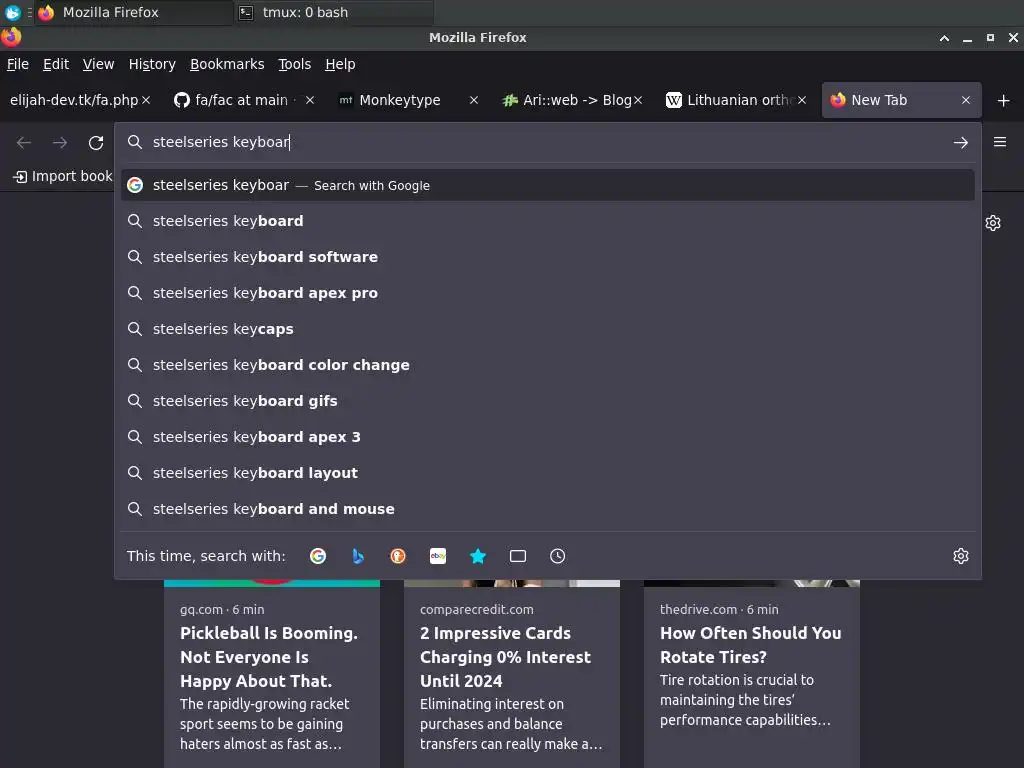Select suggestion 'steelseries keyboard software'
The height and width of the screenshot is (768, 1024).
pyautogui.click(x=548, y=257)
